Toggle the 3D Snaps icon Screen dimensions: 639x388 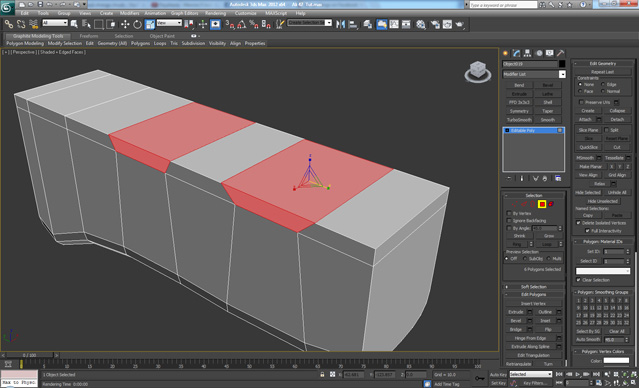230,24
